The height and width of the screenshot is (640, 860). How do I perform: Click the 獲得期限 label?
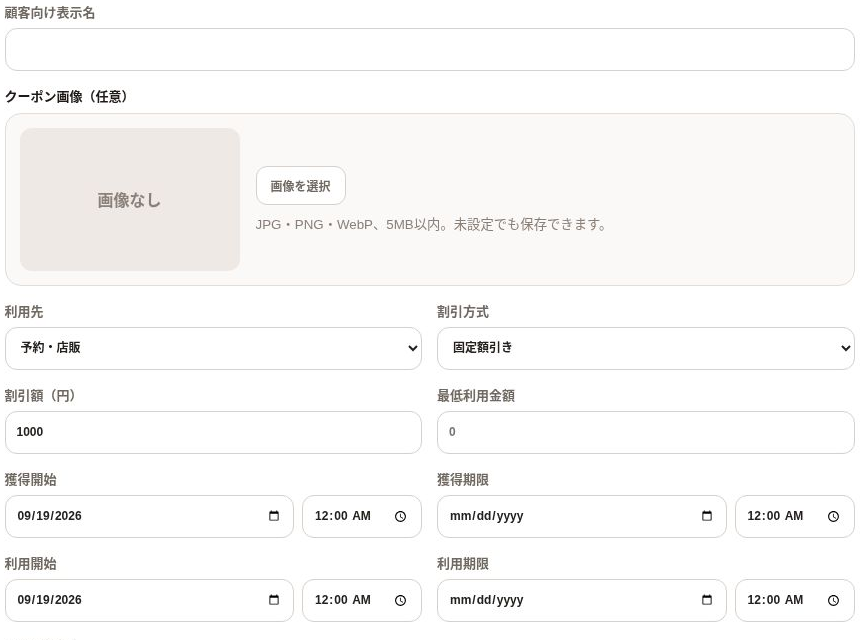pyautogui.click(x=463, y=479)
